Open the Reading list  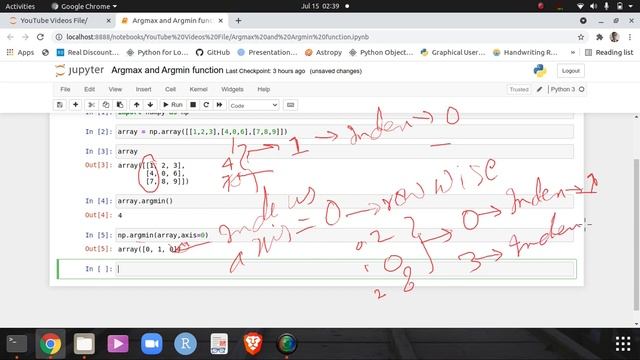pyautogui.click(x=609, y=52)
